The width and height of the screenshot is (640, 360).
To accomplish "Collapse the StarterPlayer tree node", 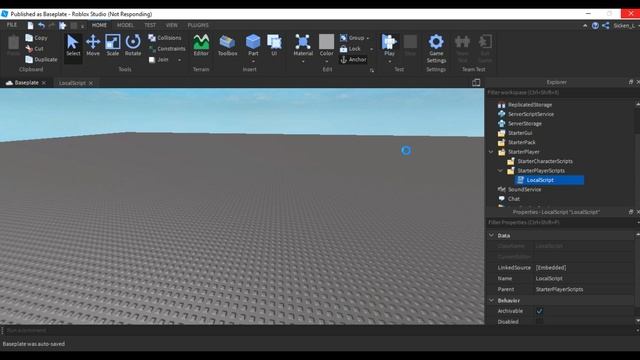I will click(x=491, y=152).
